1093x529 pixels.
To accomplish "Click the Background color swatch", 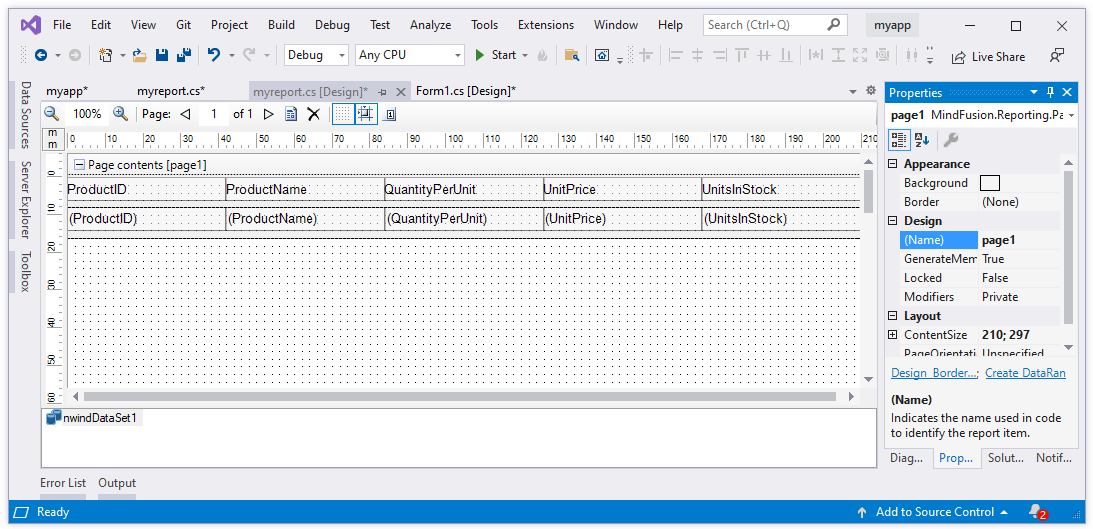I will coord(989,183).
